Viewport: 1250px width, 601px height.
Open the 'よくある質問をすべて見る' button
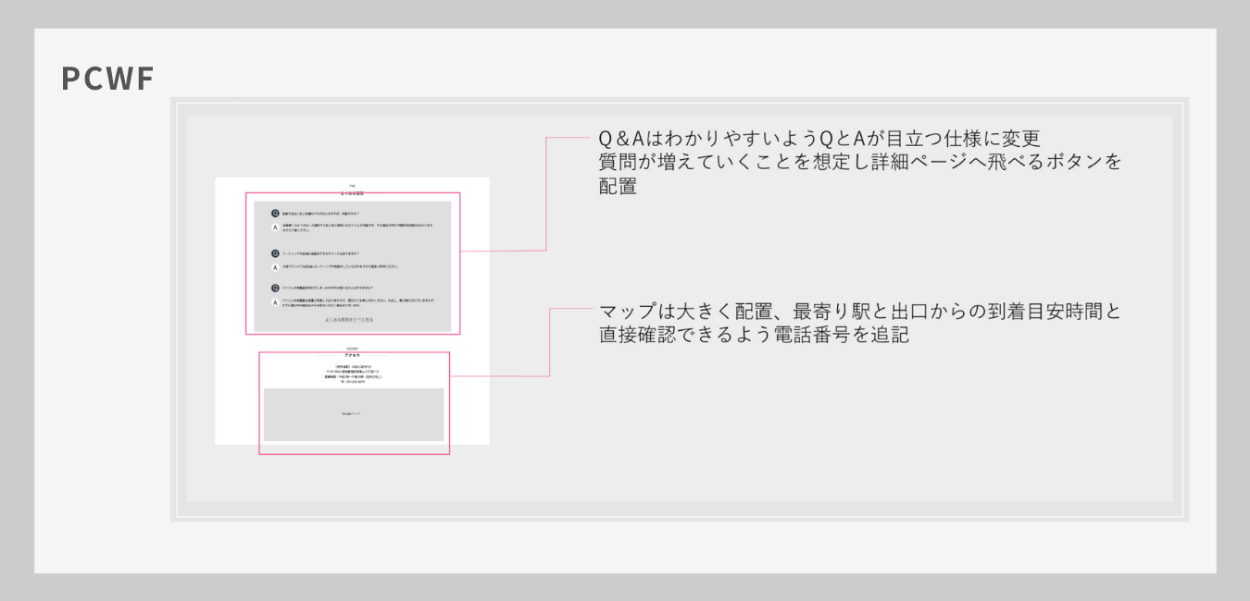(349, 320)
